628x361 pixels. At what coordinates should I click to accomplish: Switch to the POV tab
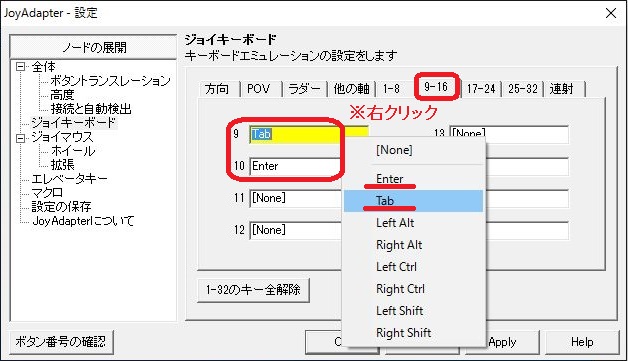click(259, 89)
